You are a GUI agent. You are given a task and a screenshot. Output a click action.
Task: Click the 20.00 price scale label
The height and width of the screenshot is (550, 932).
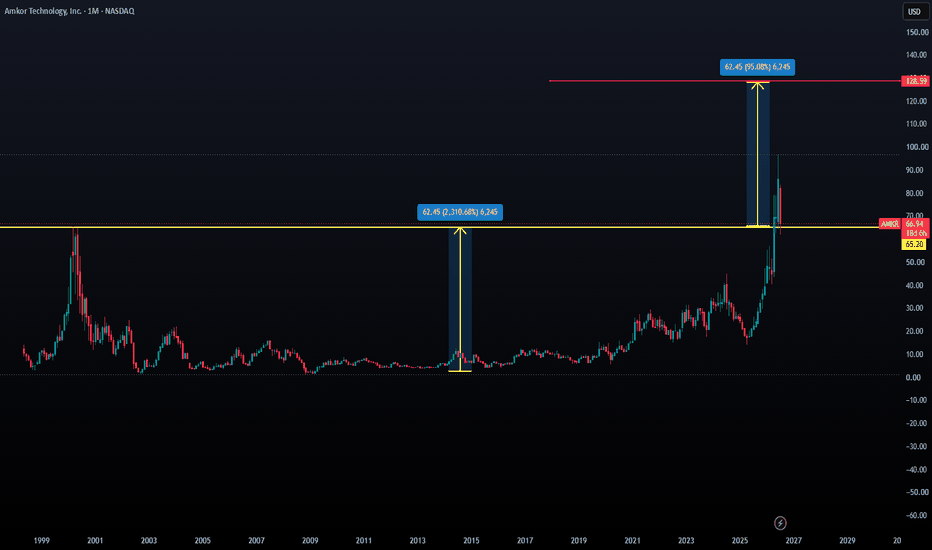(x=917, y=331)
